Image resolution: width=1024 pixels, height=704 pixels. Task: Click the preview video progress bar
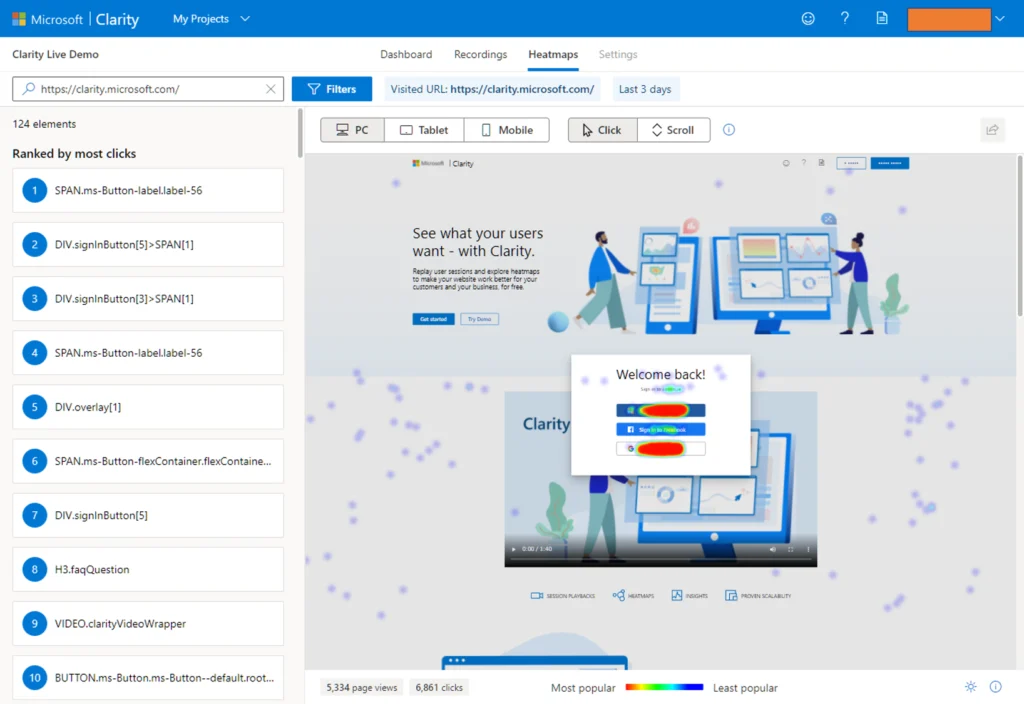coord(660,560)
